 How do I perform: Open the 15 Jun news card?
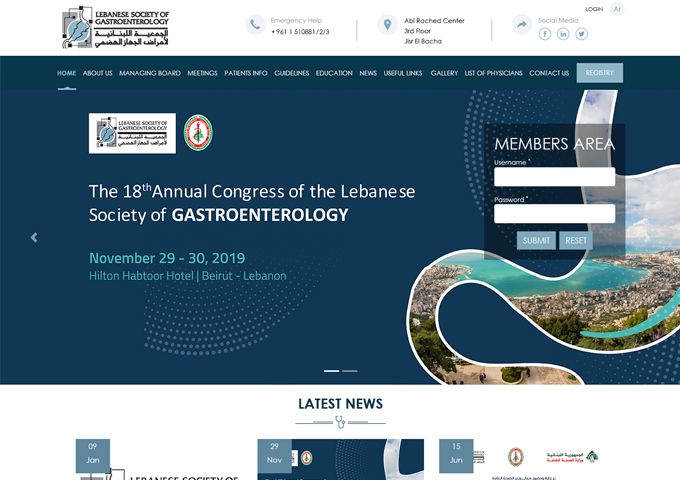click(522, 459)
